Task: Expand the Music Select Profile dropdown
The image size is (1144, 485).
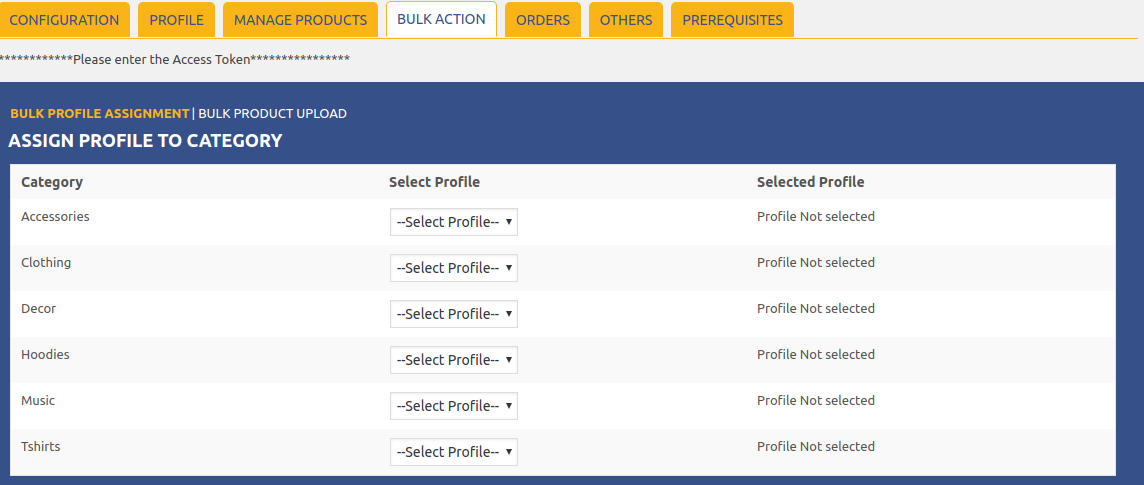Action: [x=453, y=406]
